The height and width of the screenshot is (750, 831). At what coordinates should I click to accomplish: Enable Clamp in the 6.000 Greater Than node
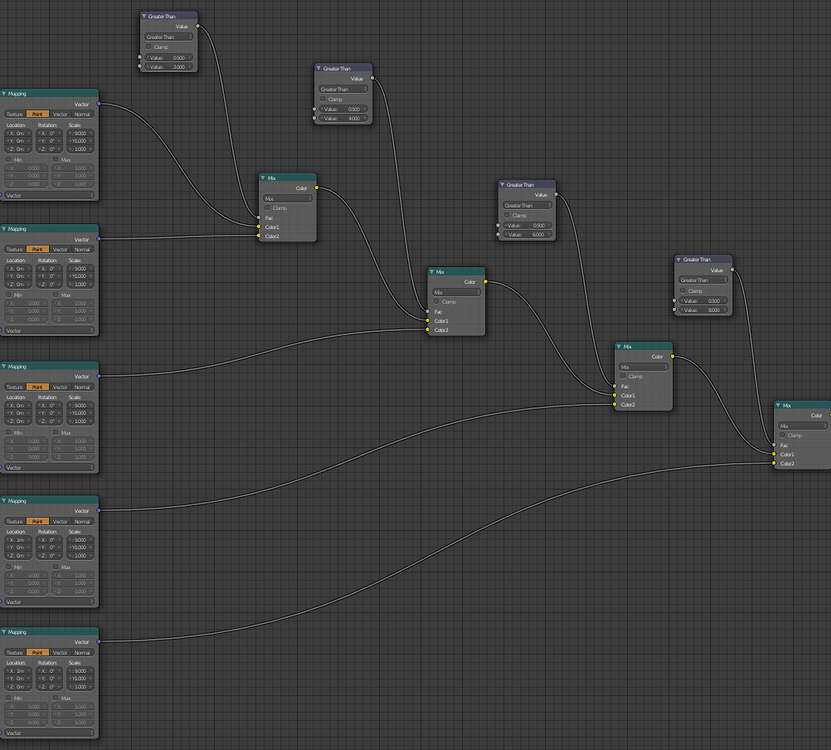click(x=507, y=215)
